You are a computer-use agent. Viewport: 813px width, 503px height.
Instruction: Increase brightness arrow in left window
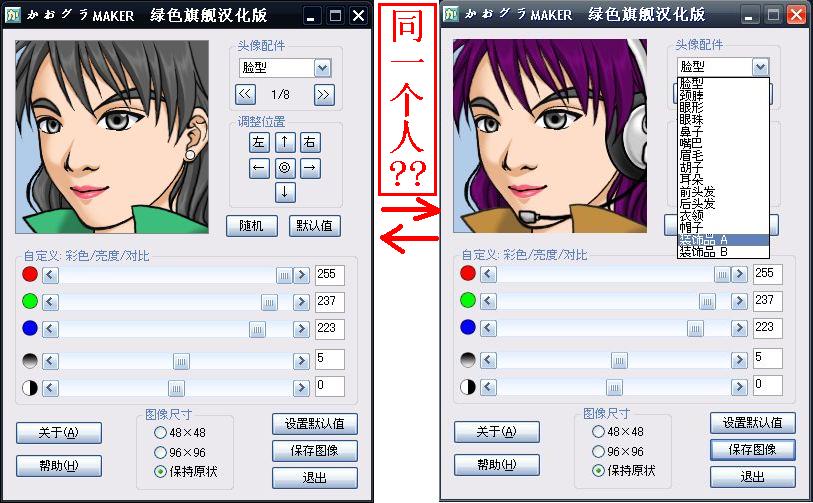pos(301,361)
